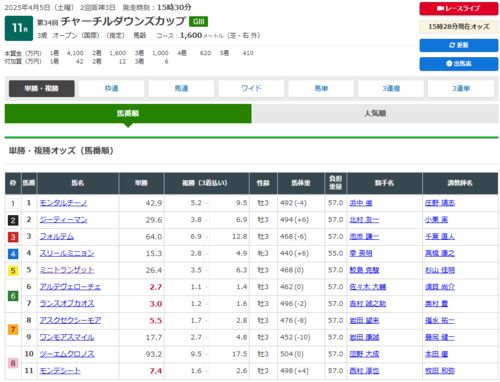Click the green 11R race badge
Screen dimensions: 500x382
[19, 28]
